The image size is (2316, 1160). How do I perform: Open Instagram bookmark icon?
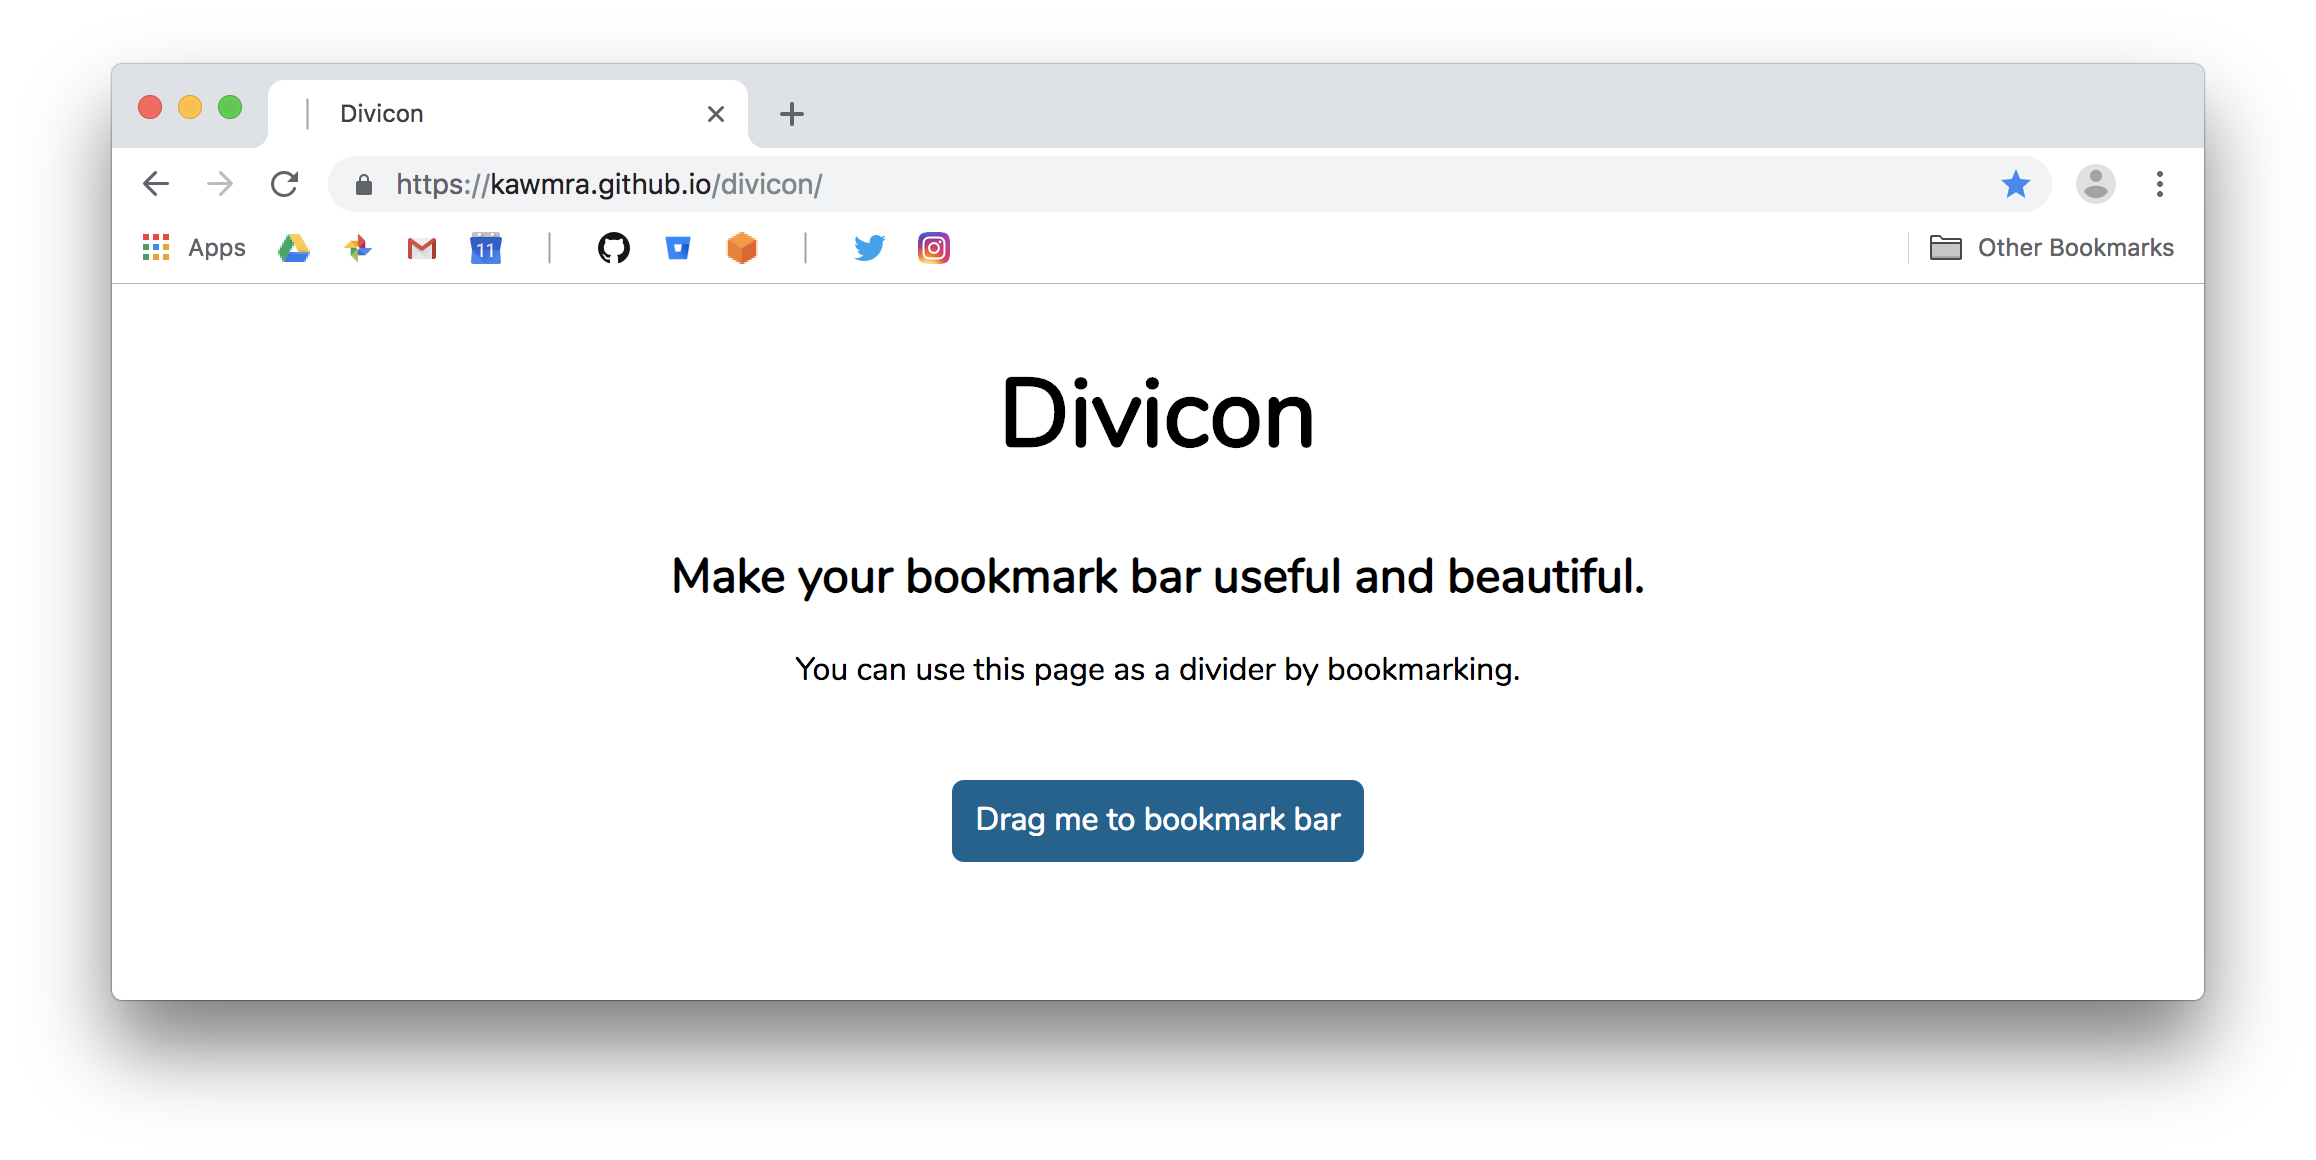(x=934, y=248)
